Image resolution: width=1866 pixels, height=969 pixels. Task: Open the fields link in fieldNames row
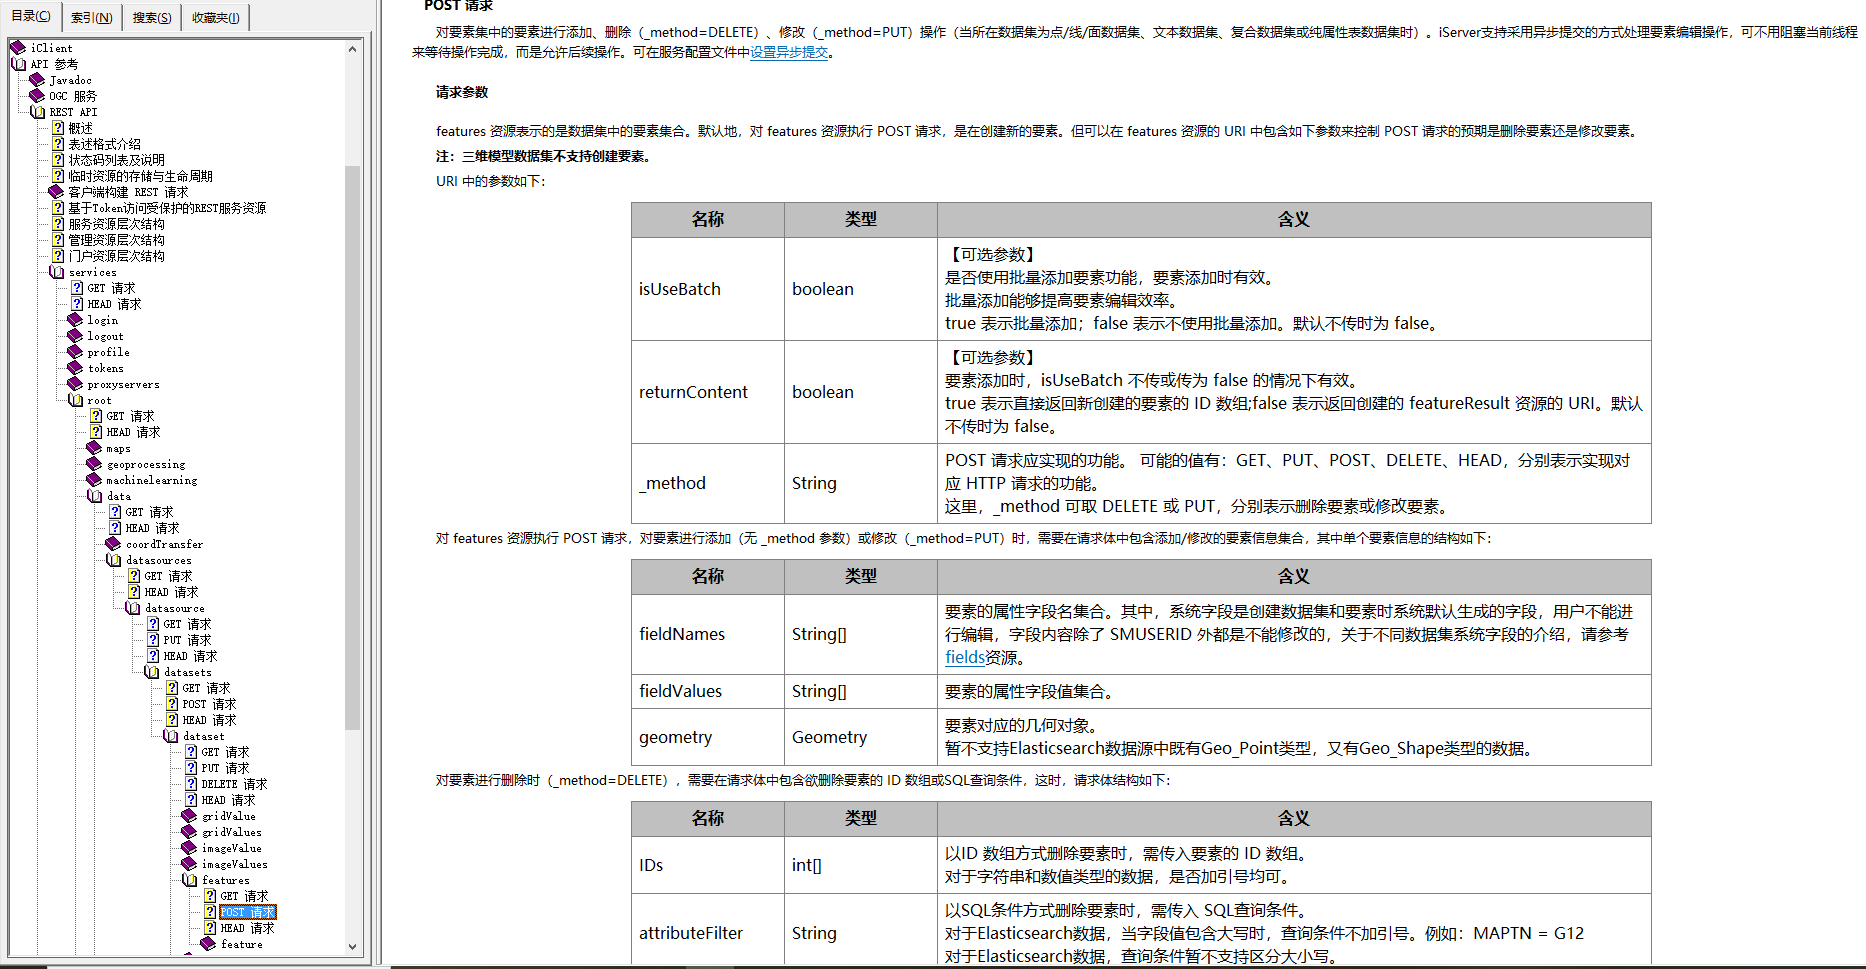965,657
